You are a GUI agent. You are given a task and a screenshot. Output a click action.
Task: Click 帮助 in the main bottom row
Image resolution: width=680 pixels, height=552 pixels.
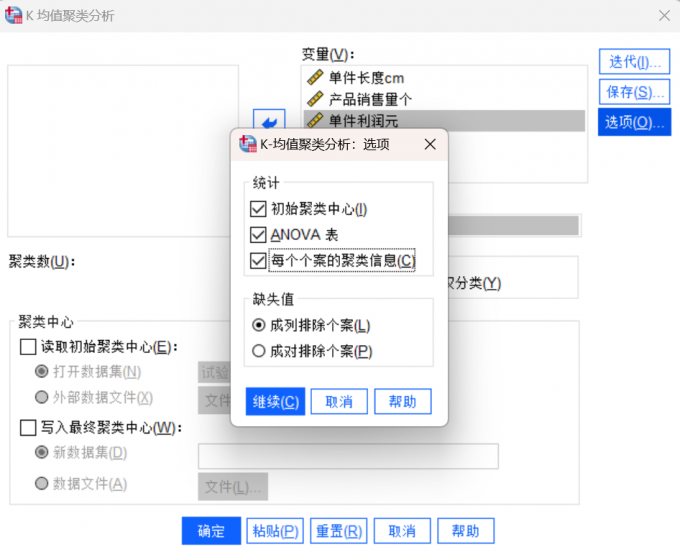point(466,531)
